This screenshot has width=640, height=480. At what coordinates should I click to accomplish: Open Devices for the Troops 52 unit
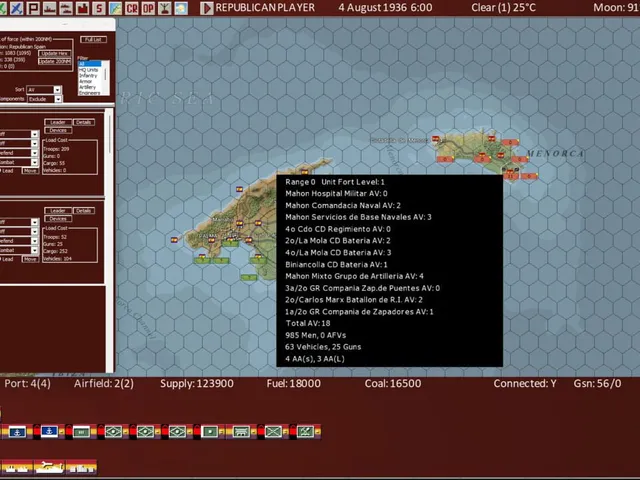(58, 219)
